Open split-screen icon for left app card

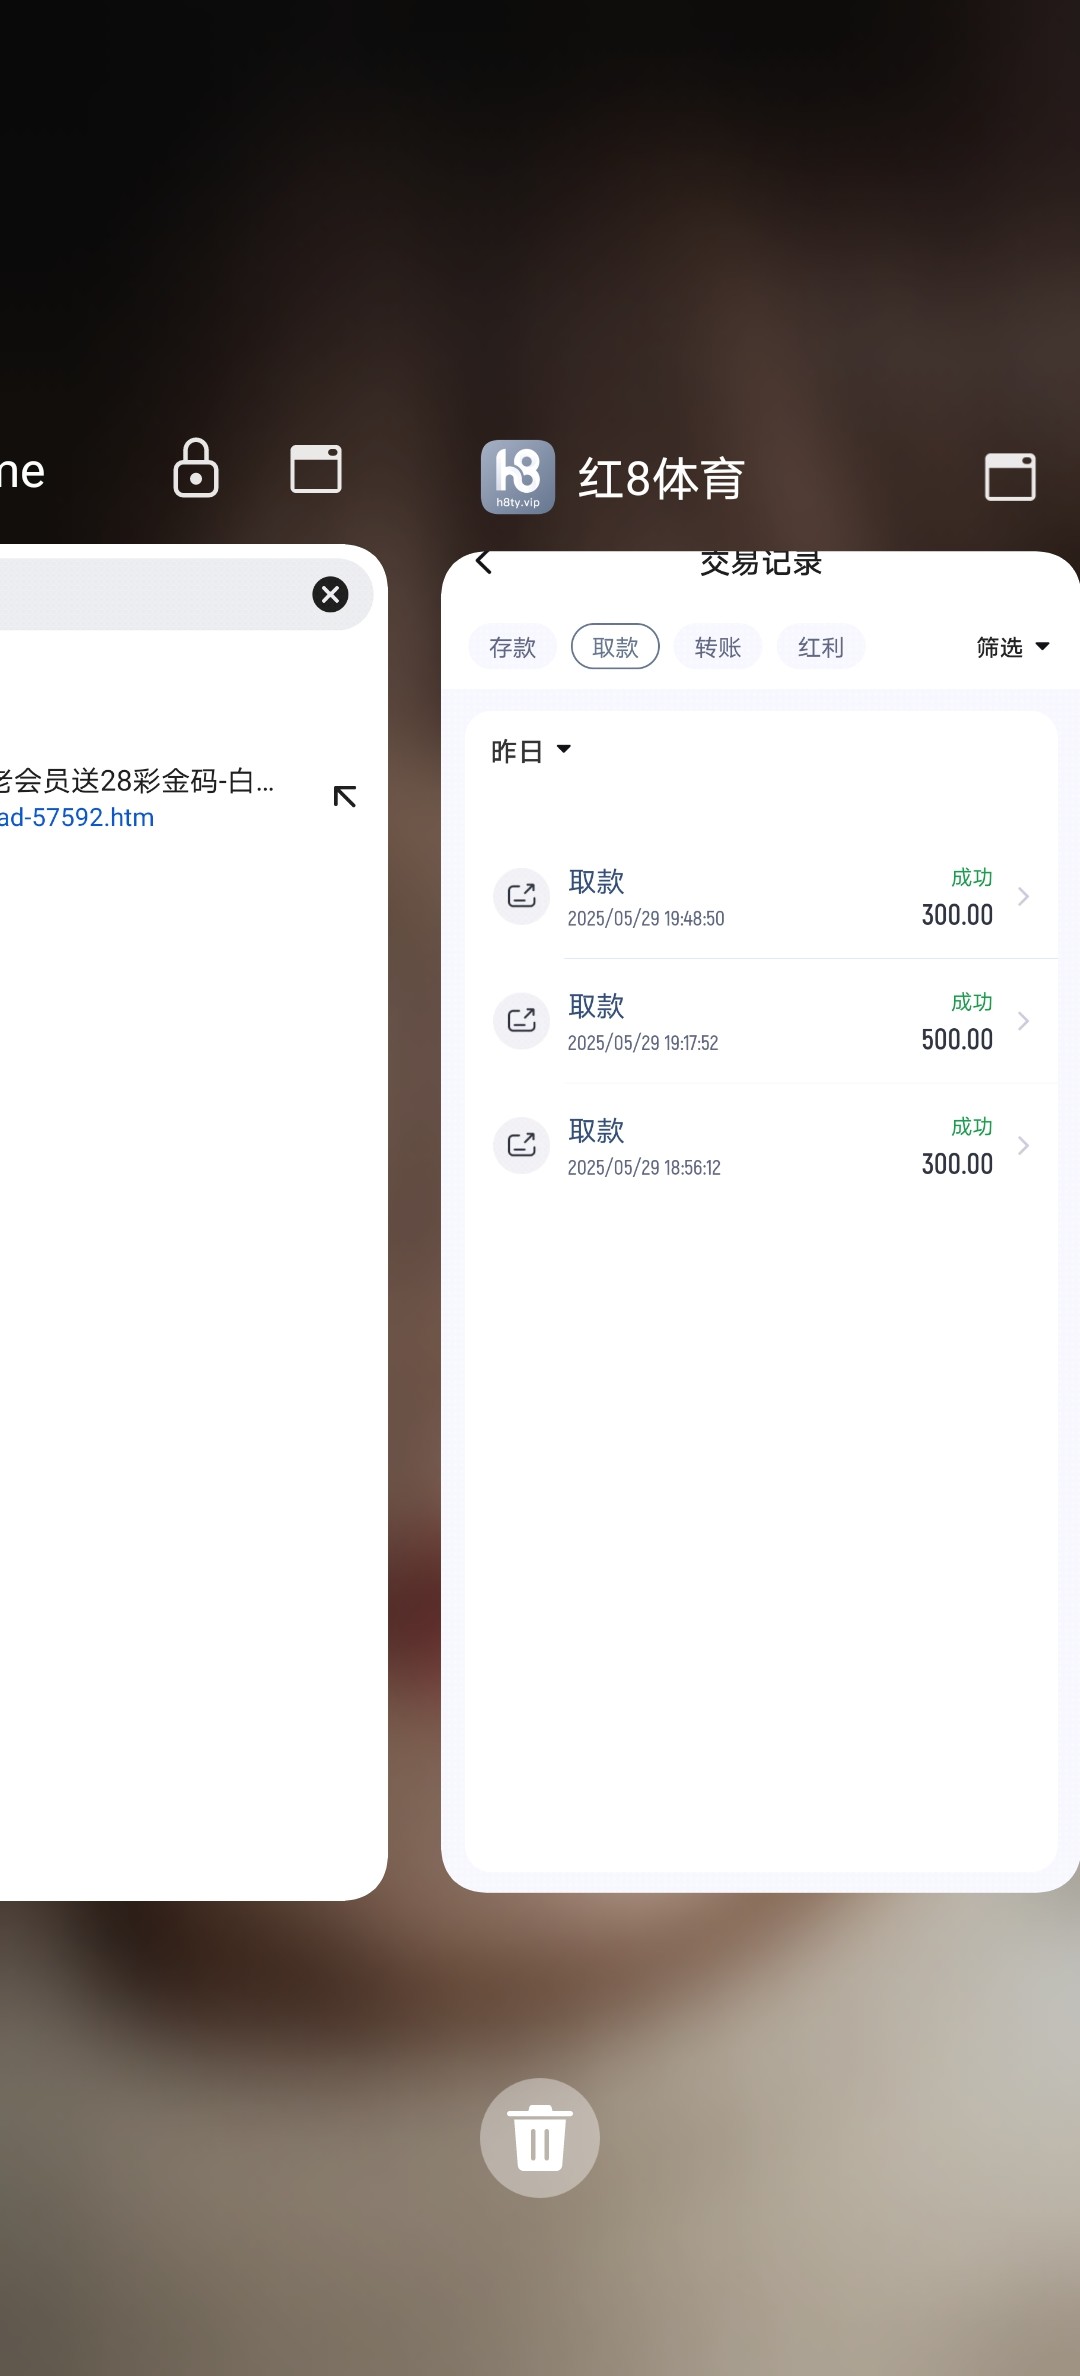tap(316, 469)
